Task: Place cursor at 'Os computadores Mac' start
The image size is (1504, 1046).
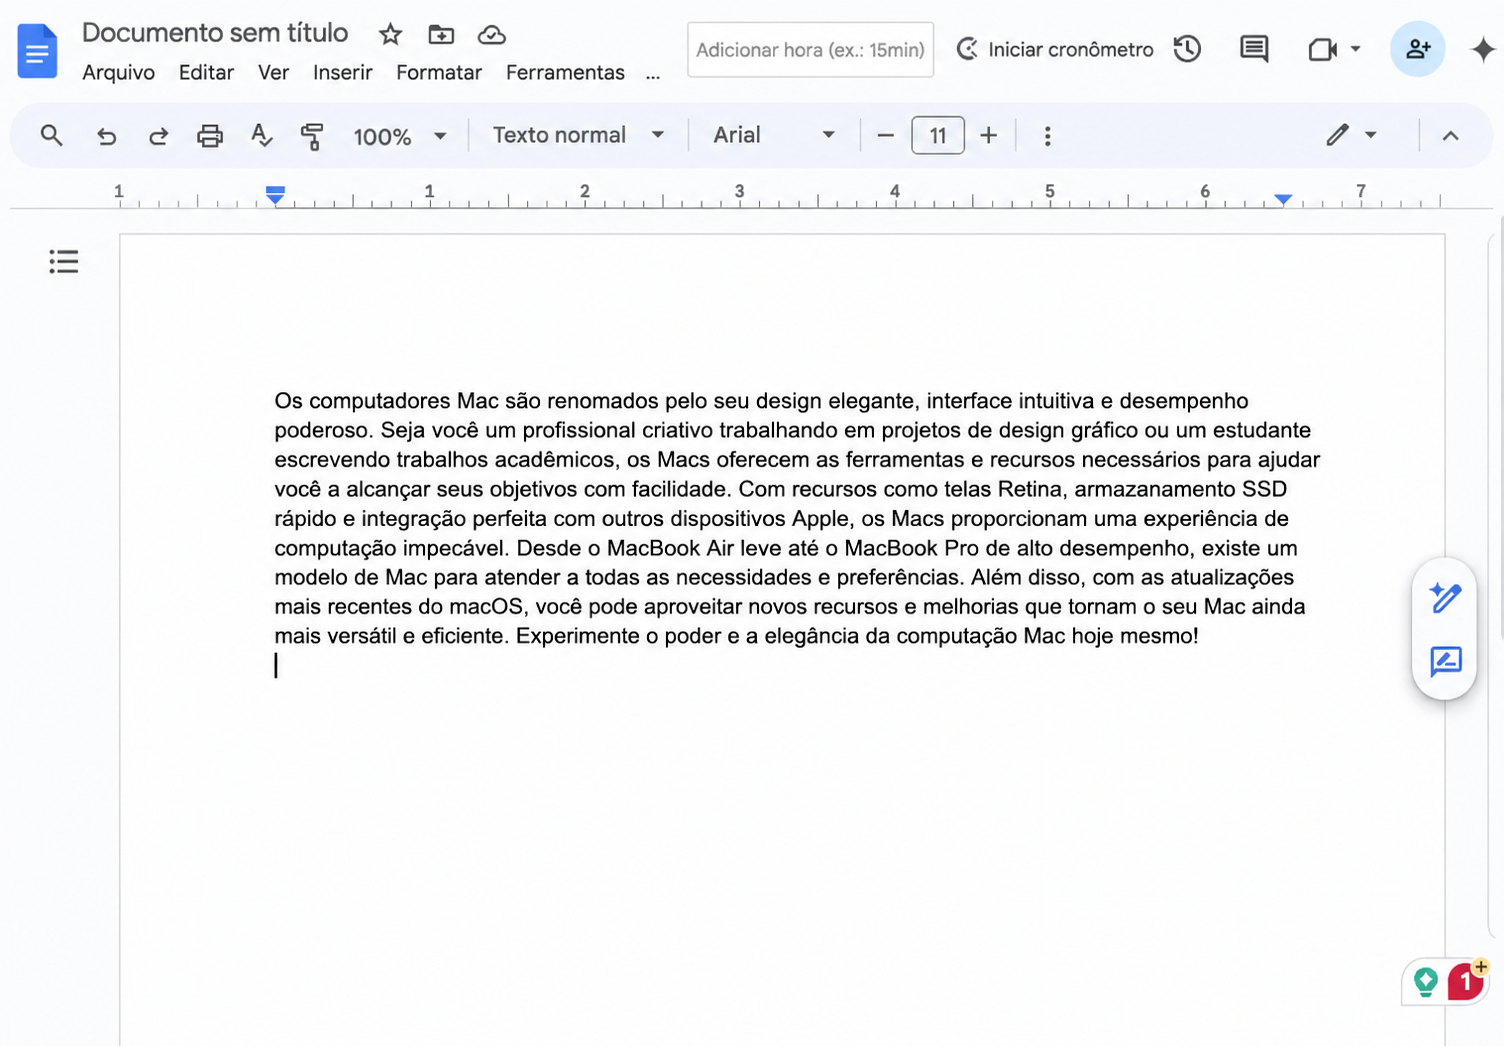Action: point(276,401)
